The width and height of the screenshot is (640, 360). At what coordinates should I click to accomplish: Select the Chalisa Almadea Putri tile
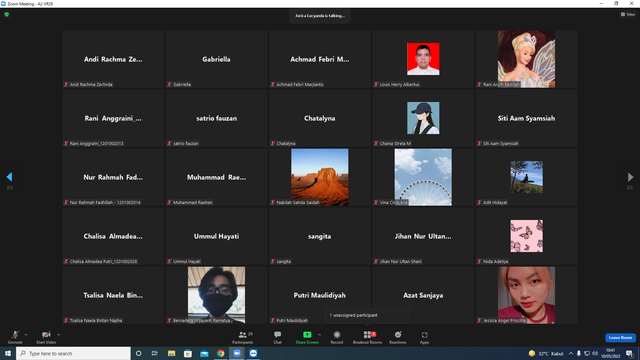click(113, 236)
